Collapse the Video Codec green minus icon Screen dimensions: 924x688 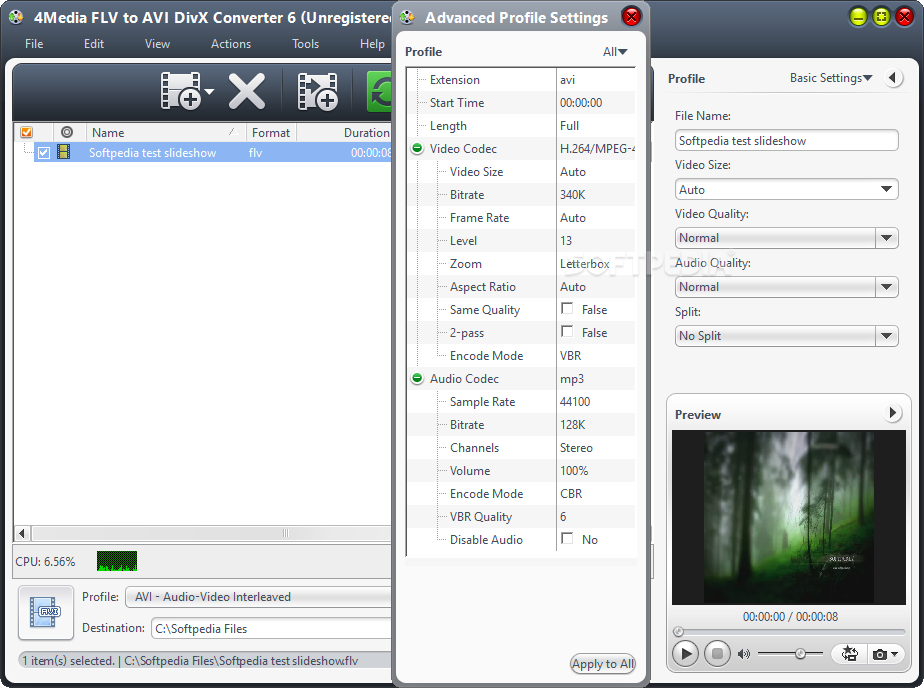pyautogui.click(x=417, y=148)
